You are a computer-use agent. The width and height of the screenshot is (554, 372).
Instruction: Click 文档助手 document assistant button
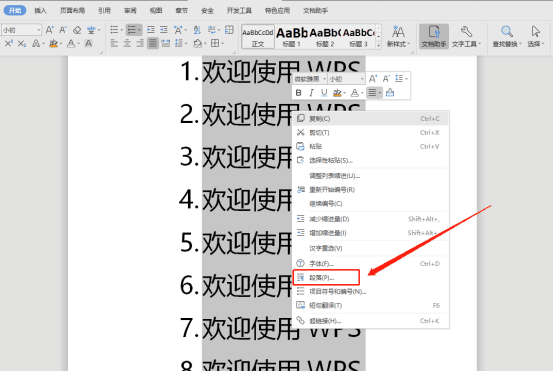434,36
